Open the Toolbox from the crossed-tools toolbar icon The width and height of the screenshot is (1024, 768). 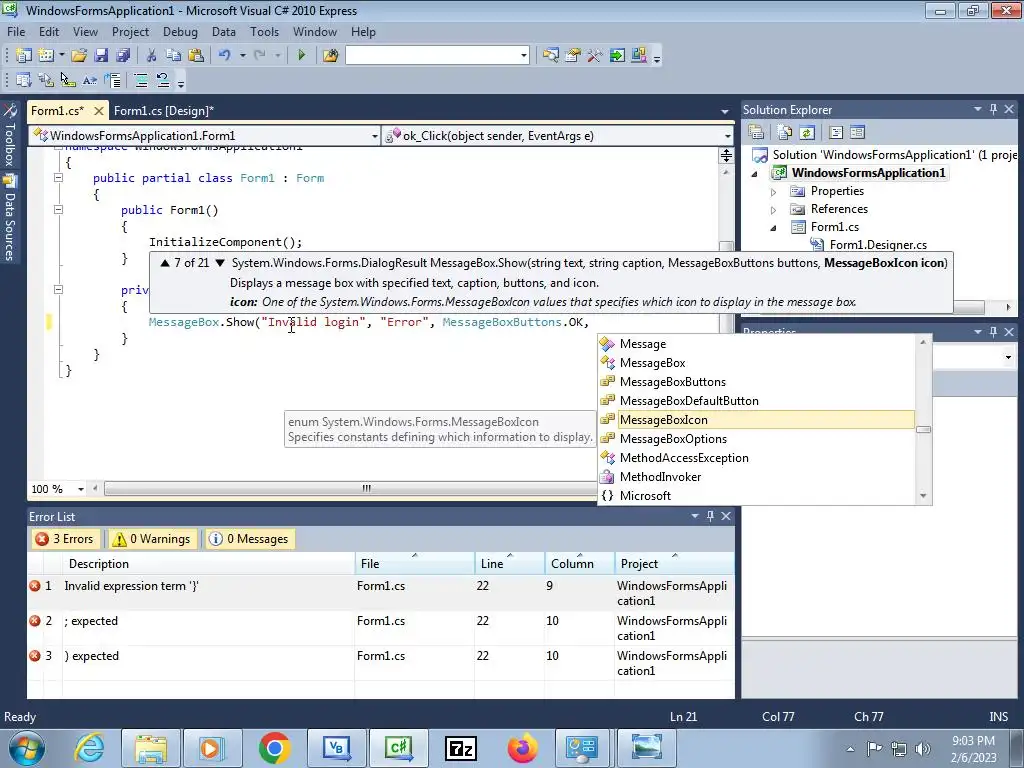pyautogui.click(x=594, y=56)
